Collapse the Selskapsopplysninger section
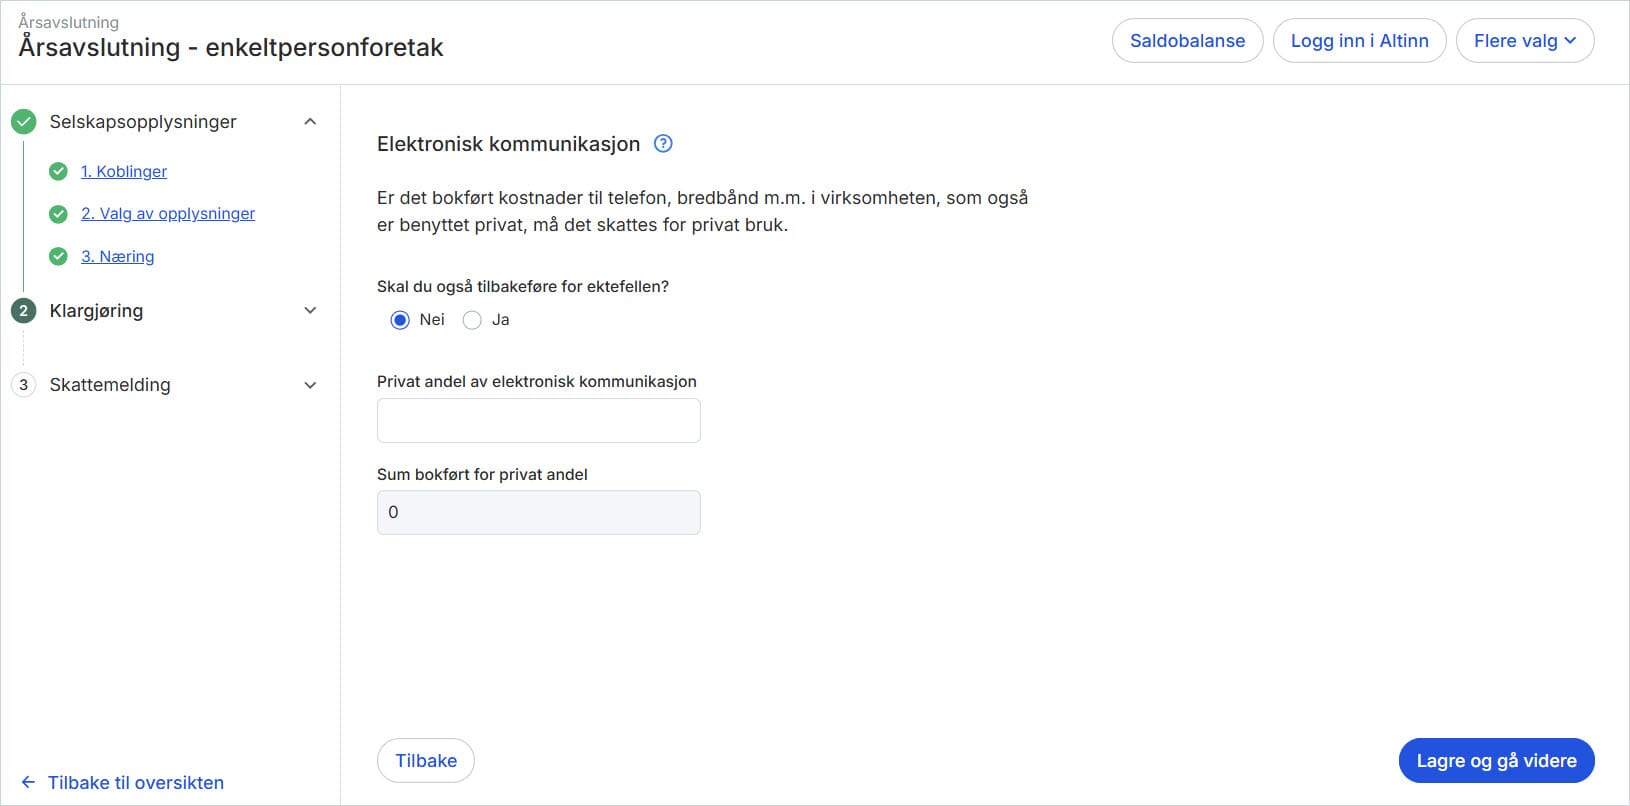This screenshot has height=806, width=1630. tap(311, 121)
